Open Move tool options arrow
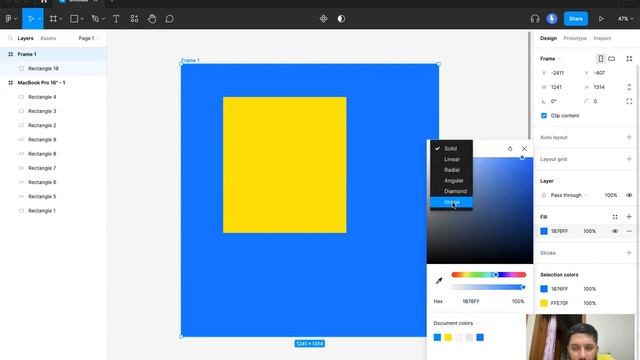Image resolution: width=640 pixels, height=360 pixels. 39,19
